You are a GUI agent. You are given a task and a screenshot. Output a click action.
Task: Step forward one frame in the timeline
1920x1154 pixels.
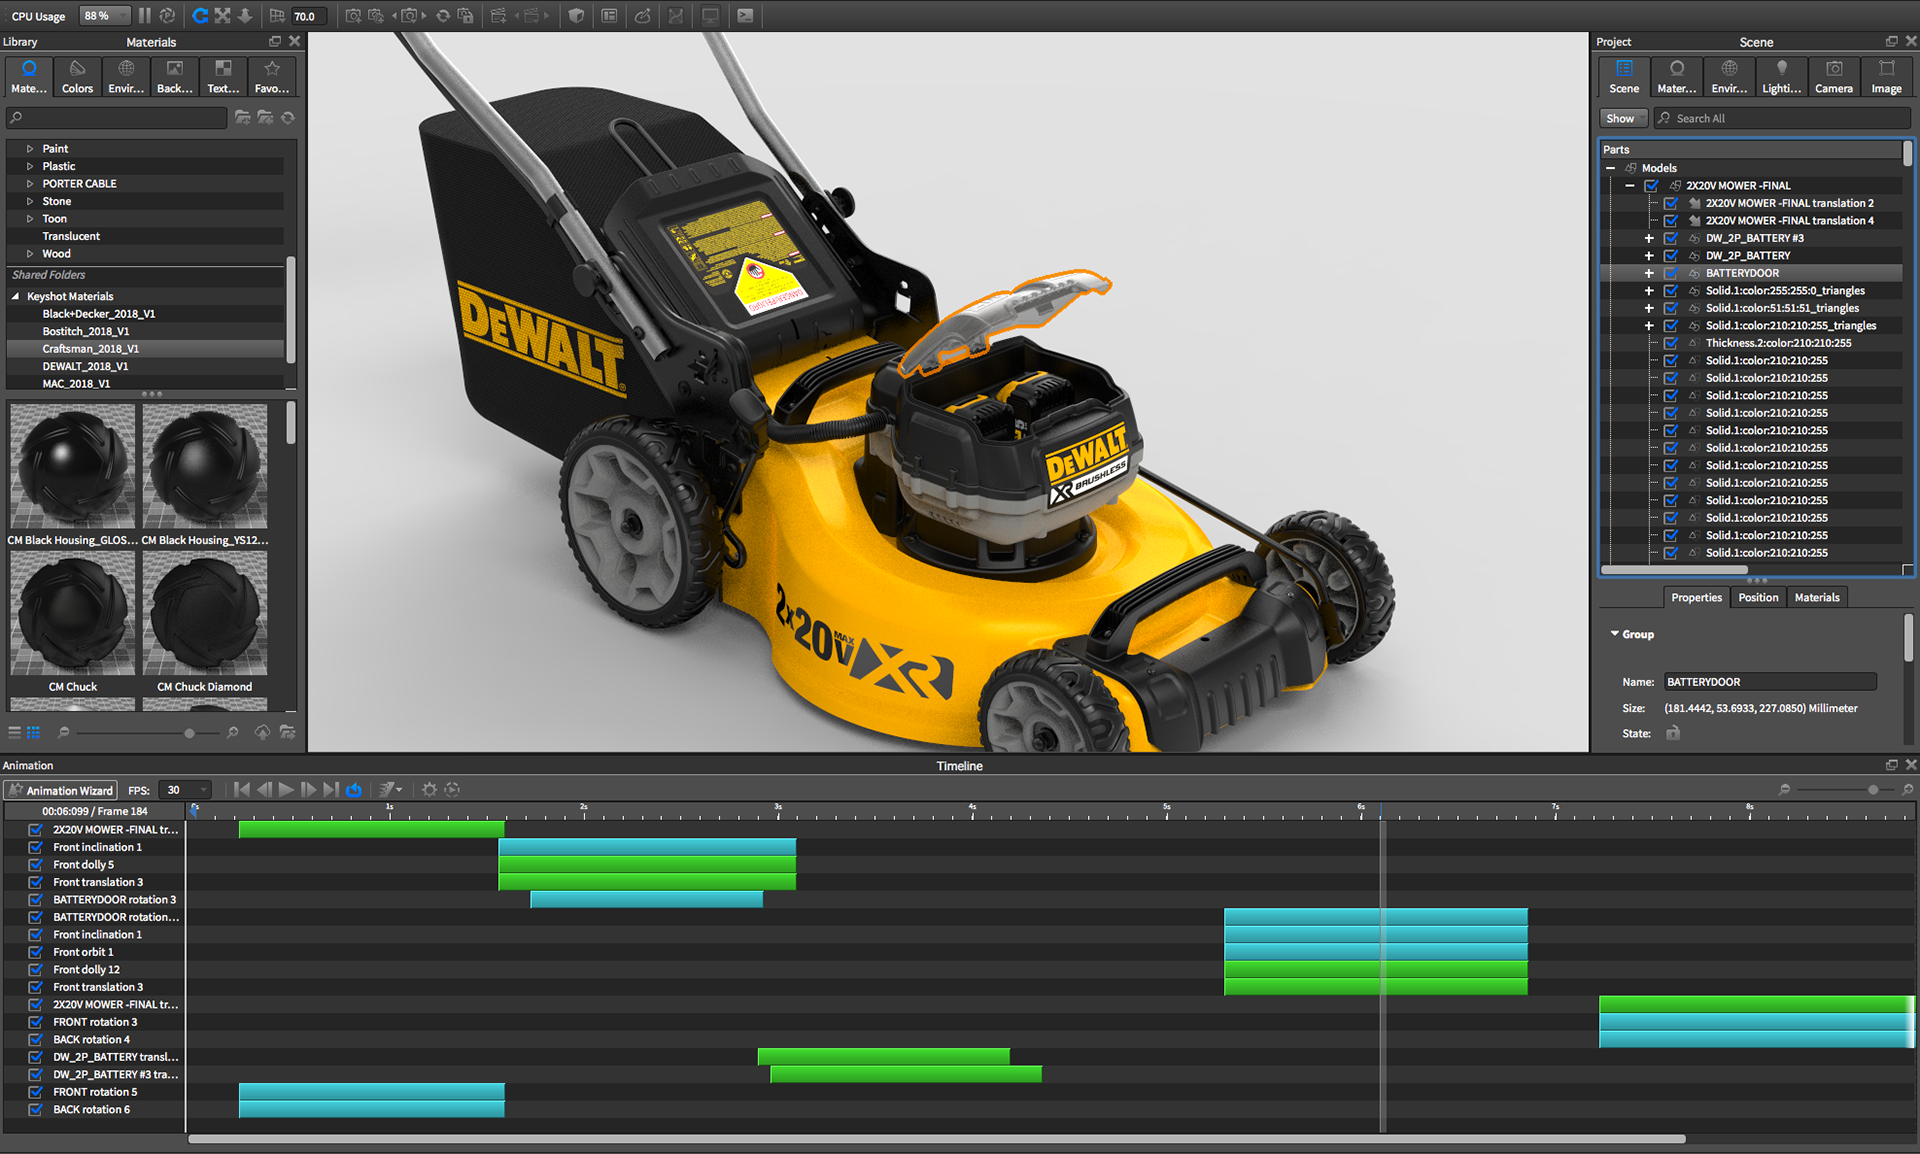308,790
